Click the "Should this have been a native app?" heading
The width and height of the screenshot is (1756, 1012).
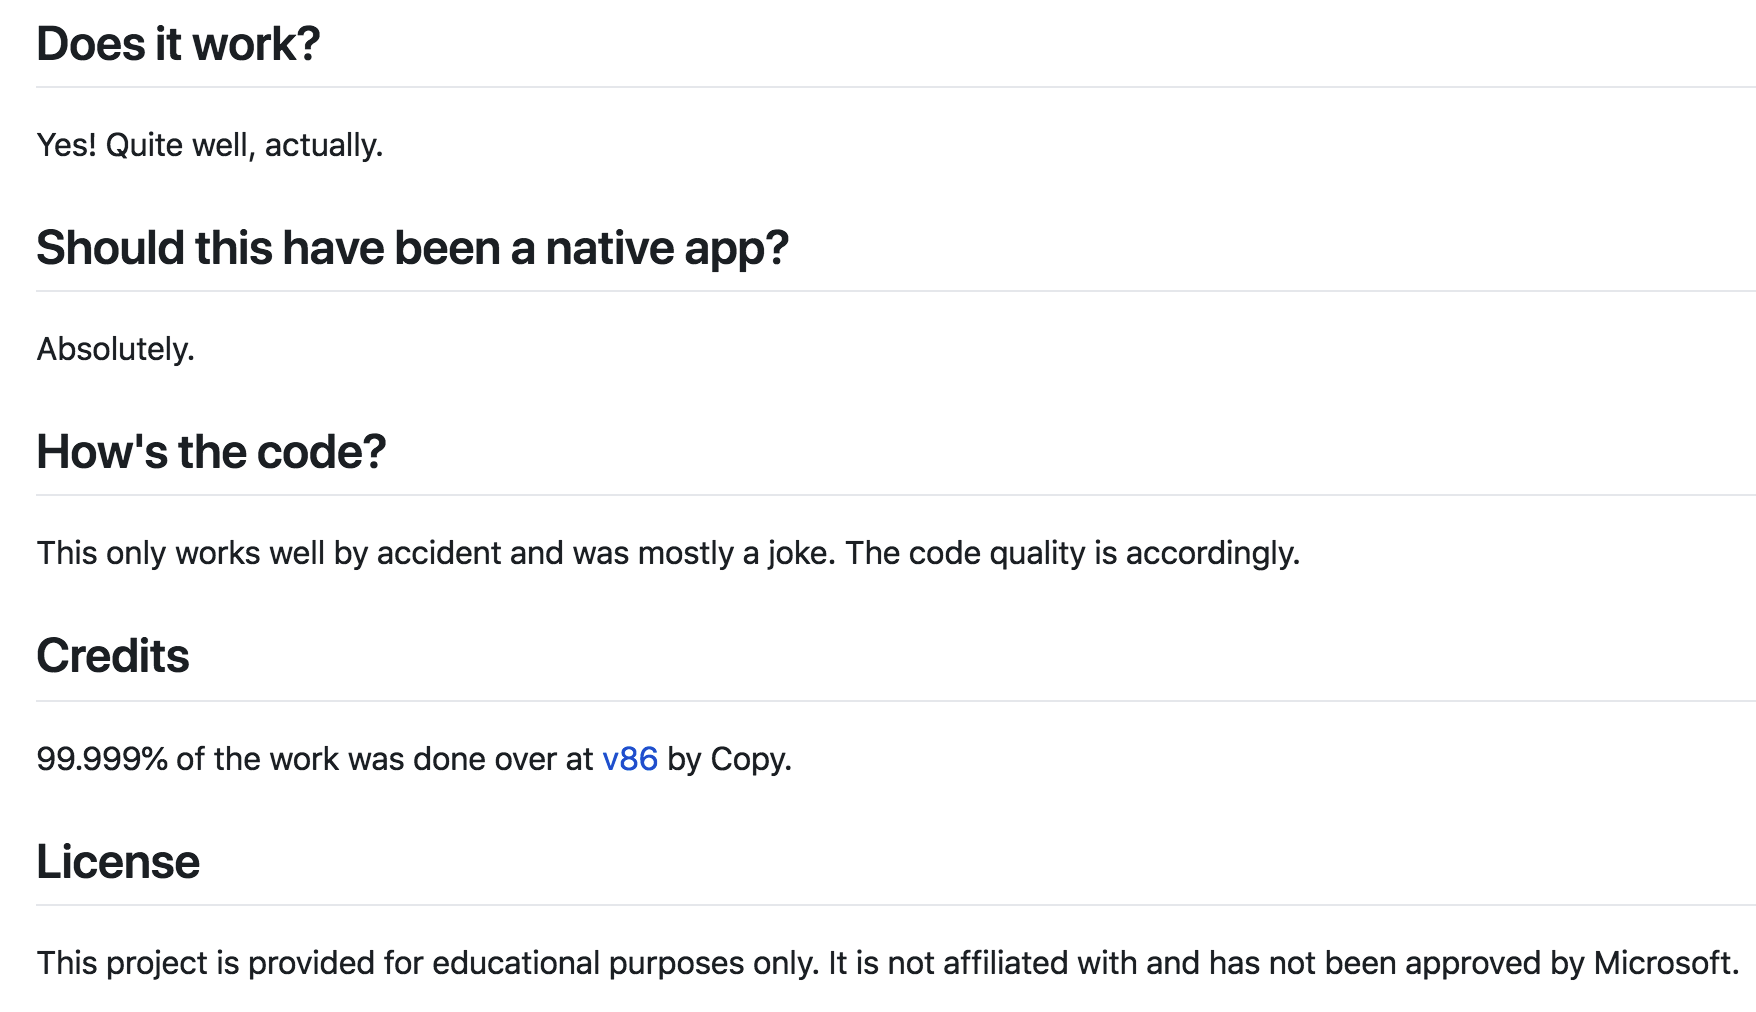[412, 248]
